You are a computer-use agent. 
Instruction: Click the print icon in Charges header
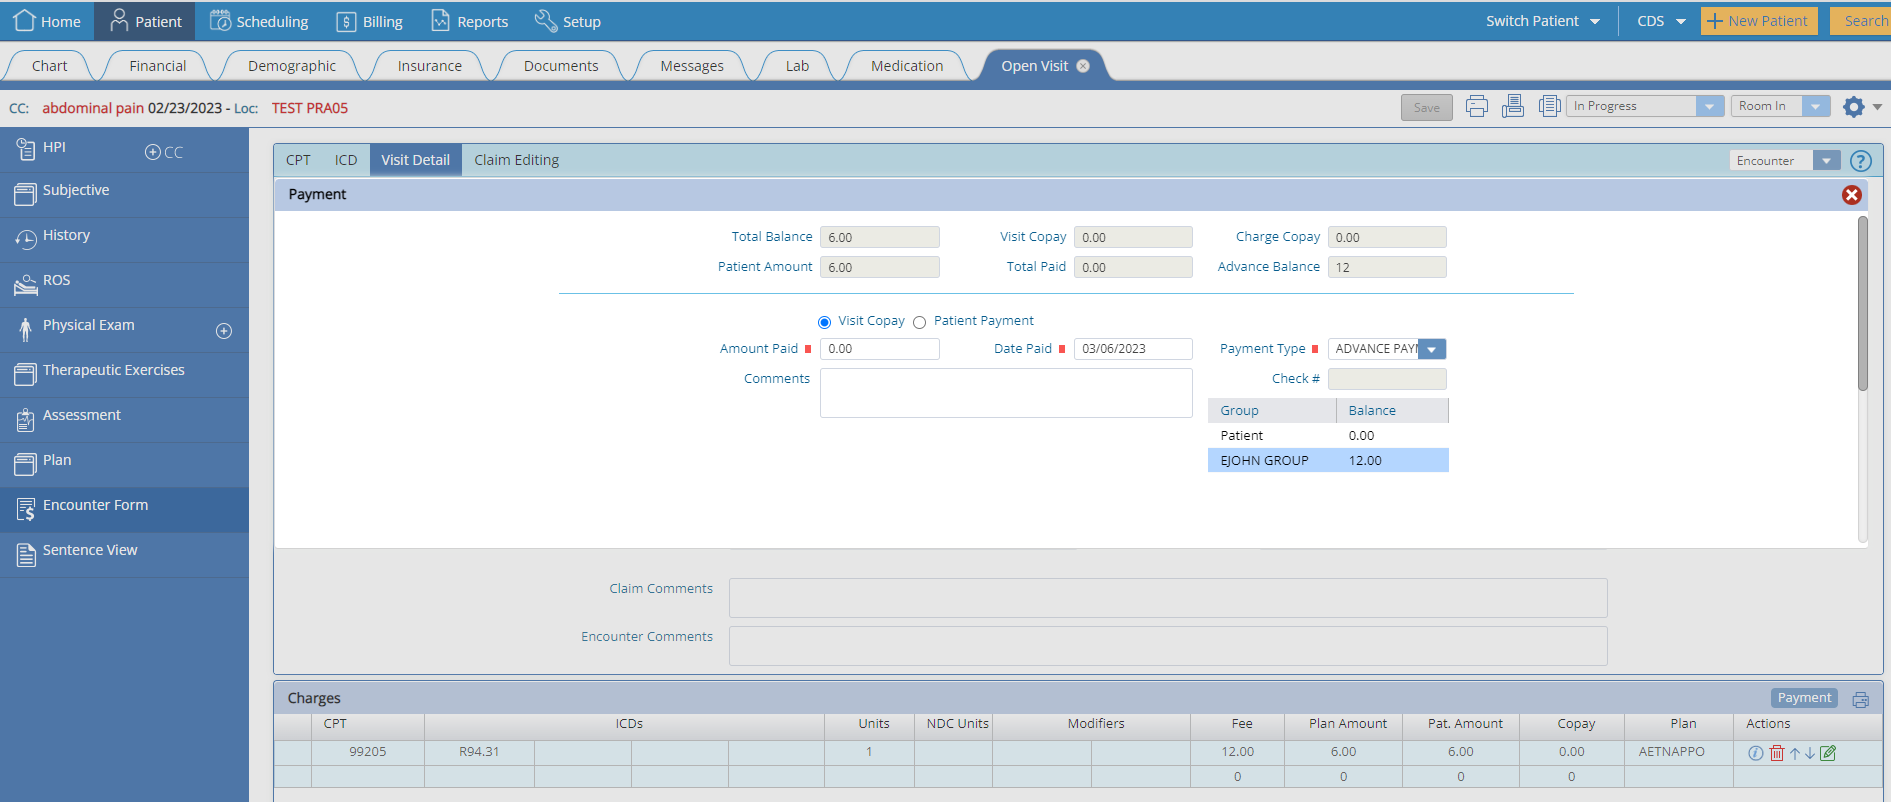(1860, 699)
